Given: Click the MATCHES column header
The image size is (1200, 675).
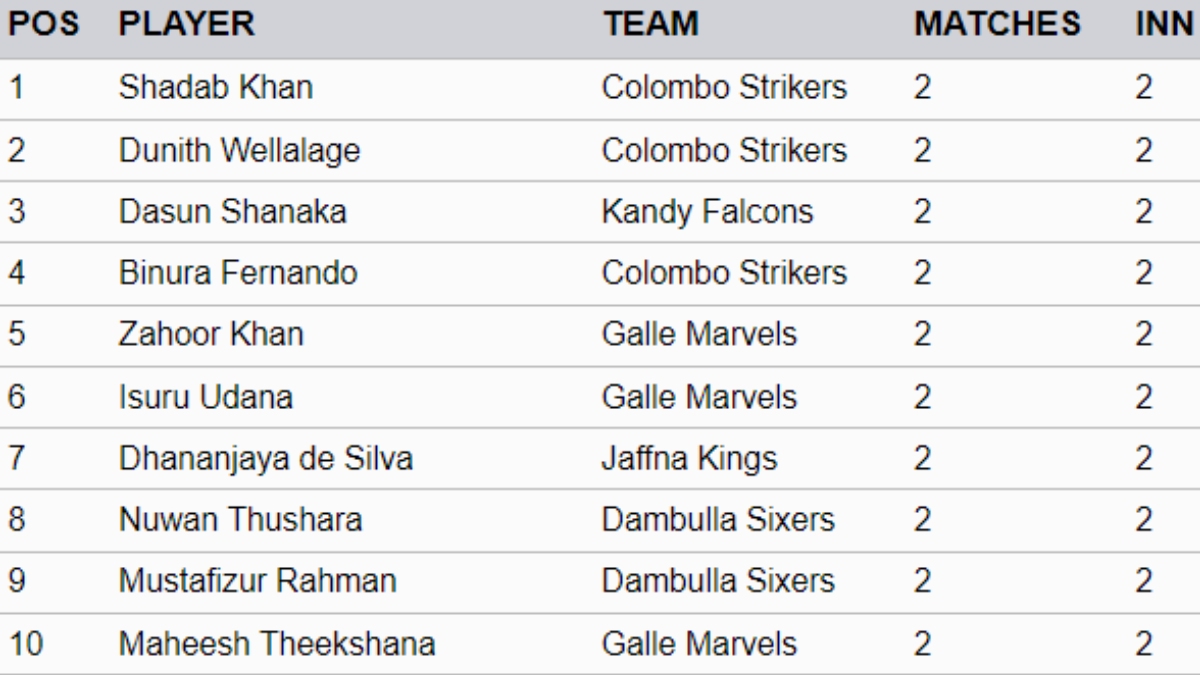Looking at the screenshot, I should [997, 25].
